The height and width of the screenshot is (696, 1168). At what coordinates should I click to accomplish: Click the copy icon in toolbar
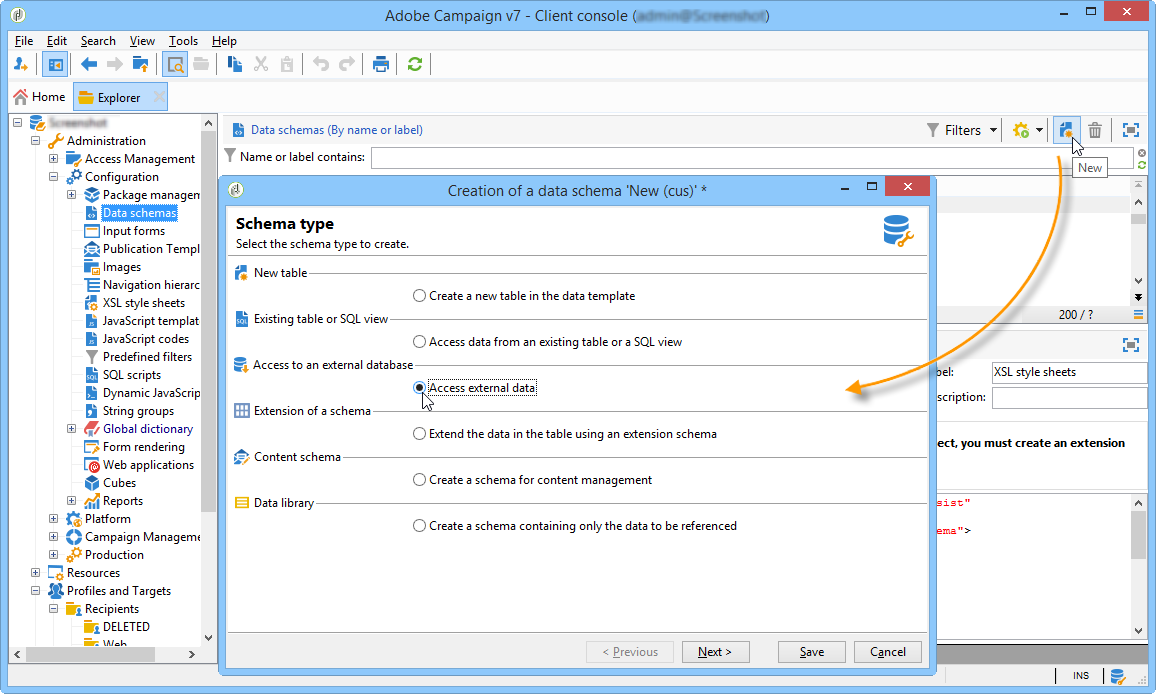coord(235,65)
